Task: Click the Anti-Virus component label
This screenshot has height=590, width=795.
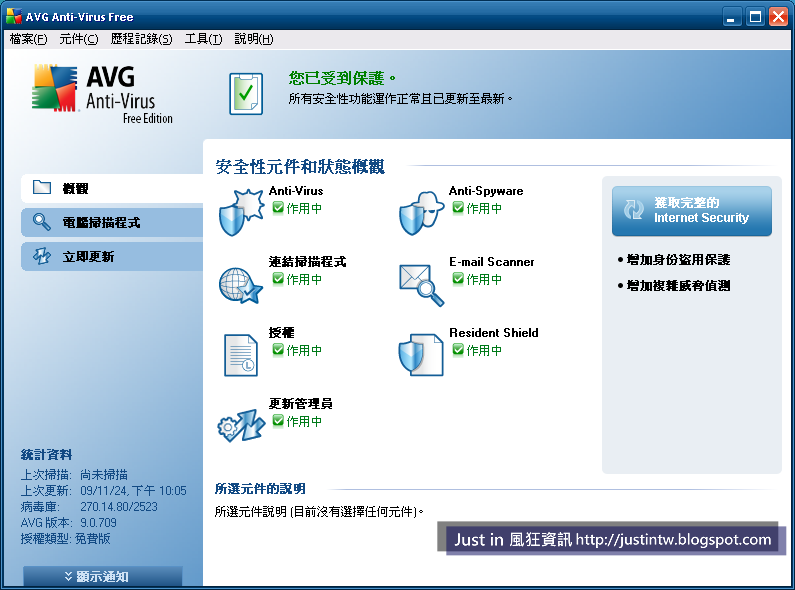Action: 296,191
